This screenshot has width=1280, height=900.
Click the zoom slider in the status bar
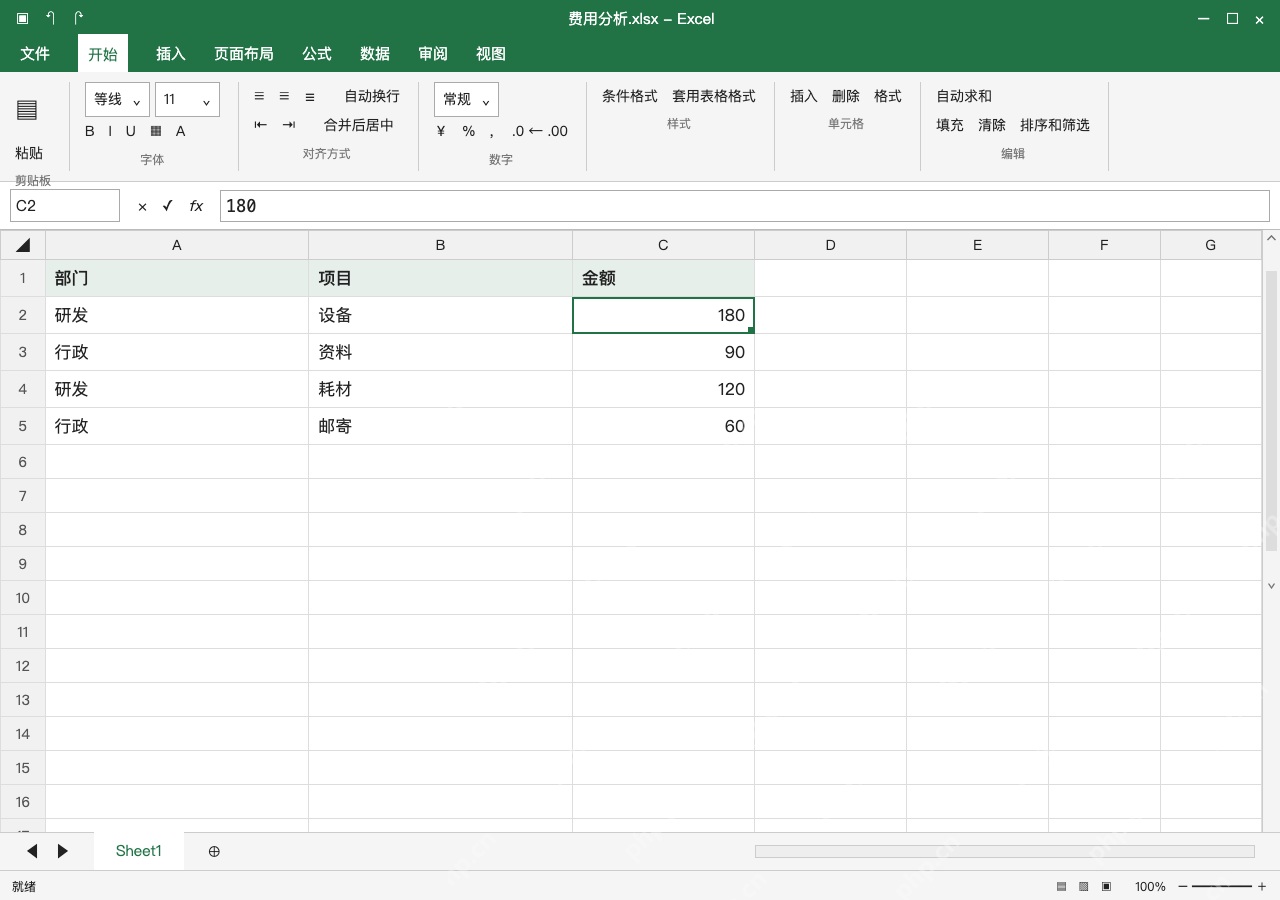click(x=1222, y=887)
